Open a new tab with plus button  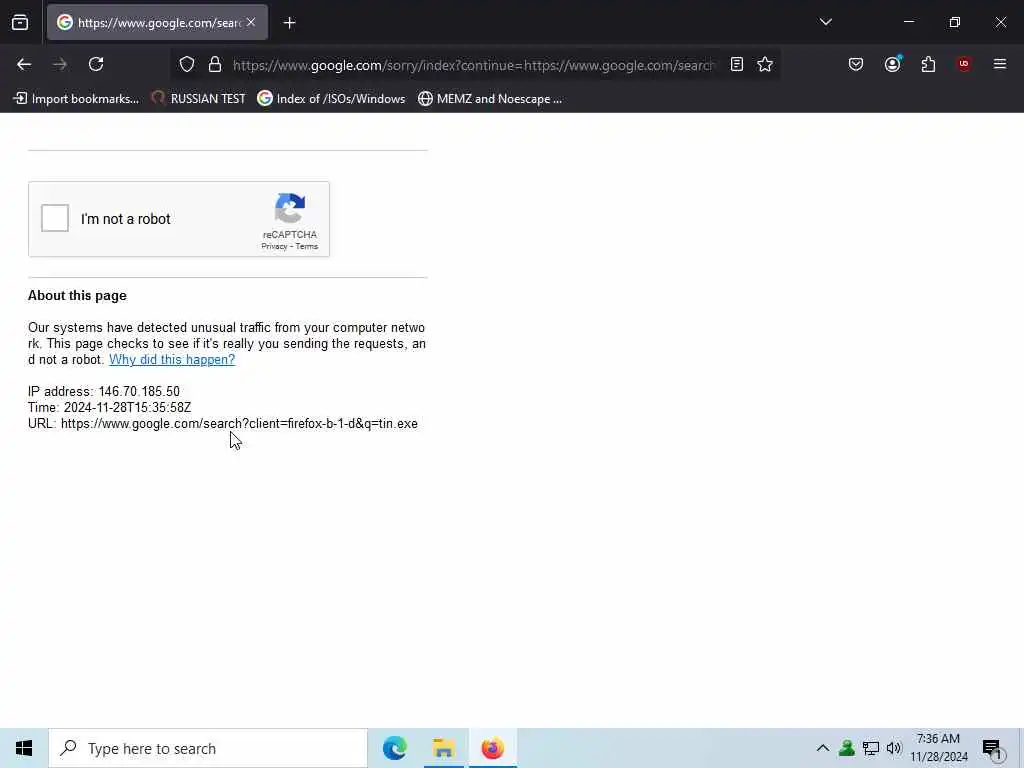pyautogui.click(x=290, y=23)
